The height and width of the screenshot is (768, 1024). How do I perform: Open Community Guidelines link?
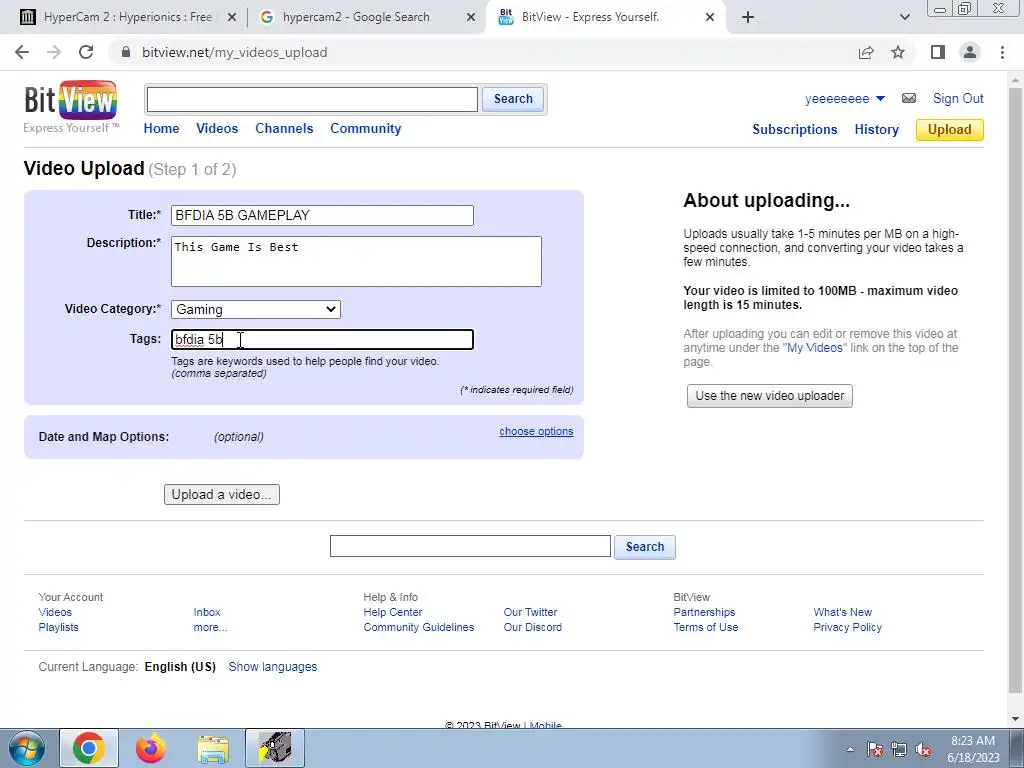coord(419,627)
